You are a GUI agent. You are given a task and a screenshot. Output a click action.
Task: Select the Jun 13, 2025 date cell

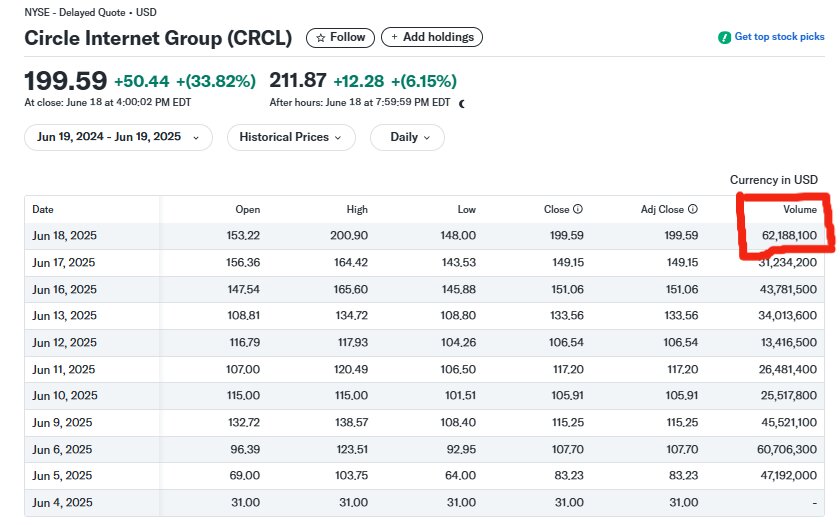pyautogui.click(x=64, y=316)
